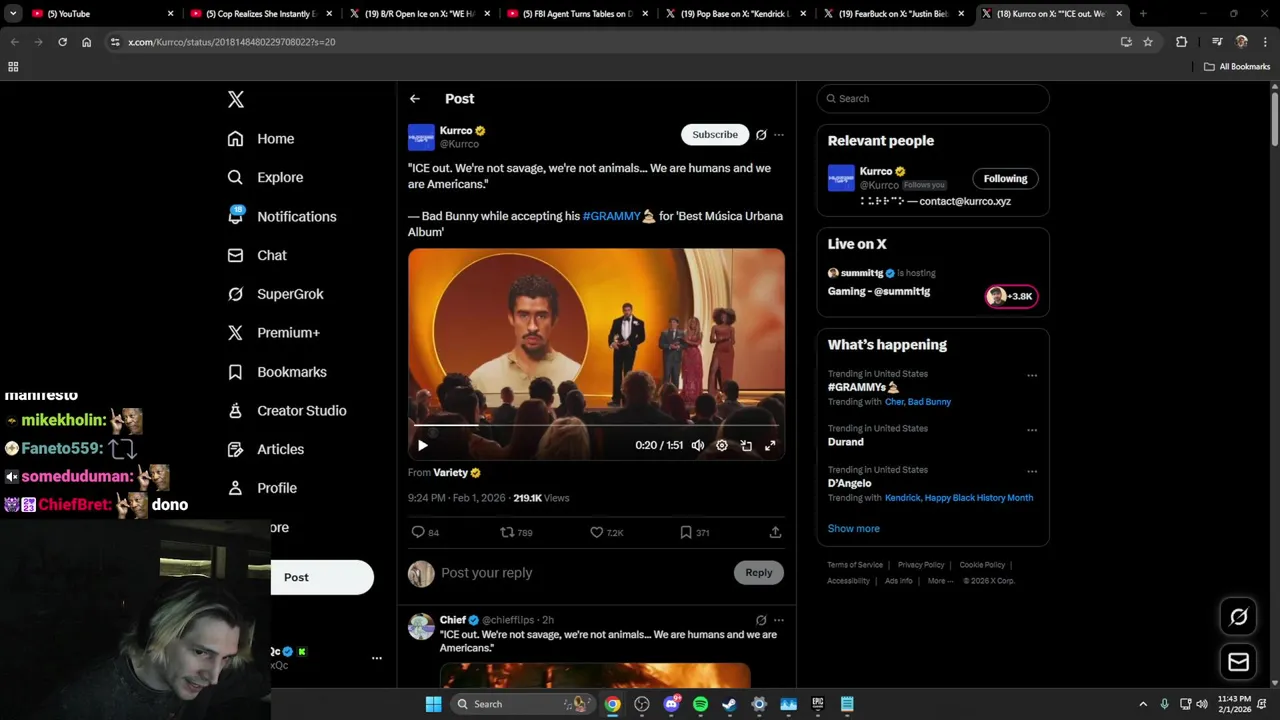
Task: Bookmark this page with star icon
Action: coord(1148,42)
